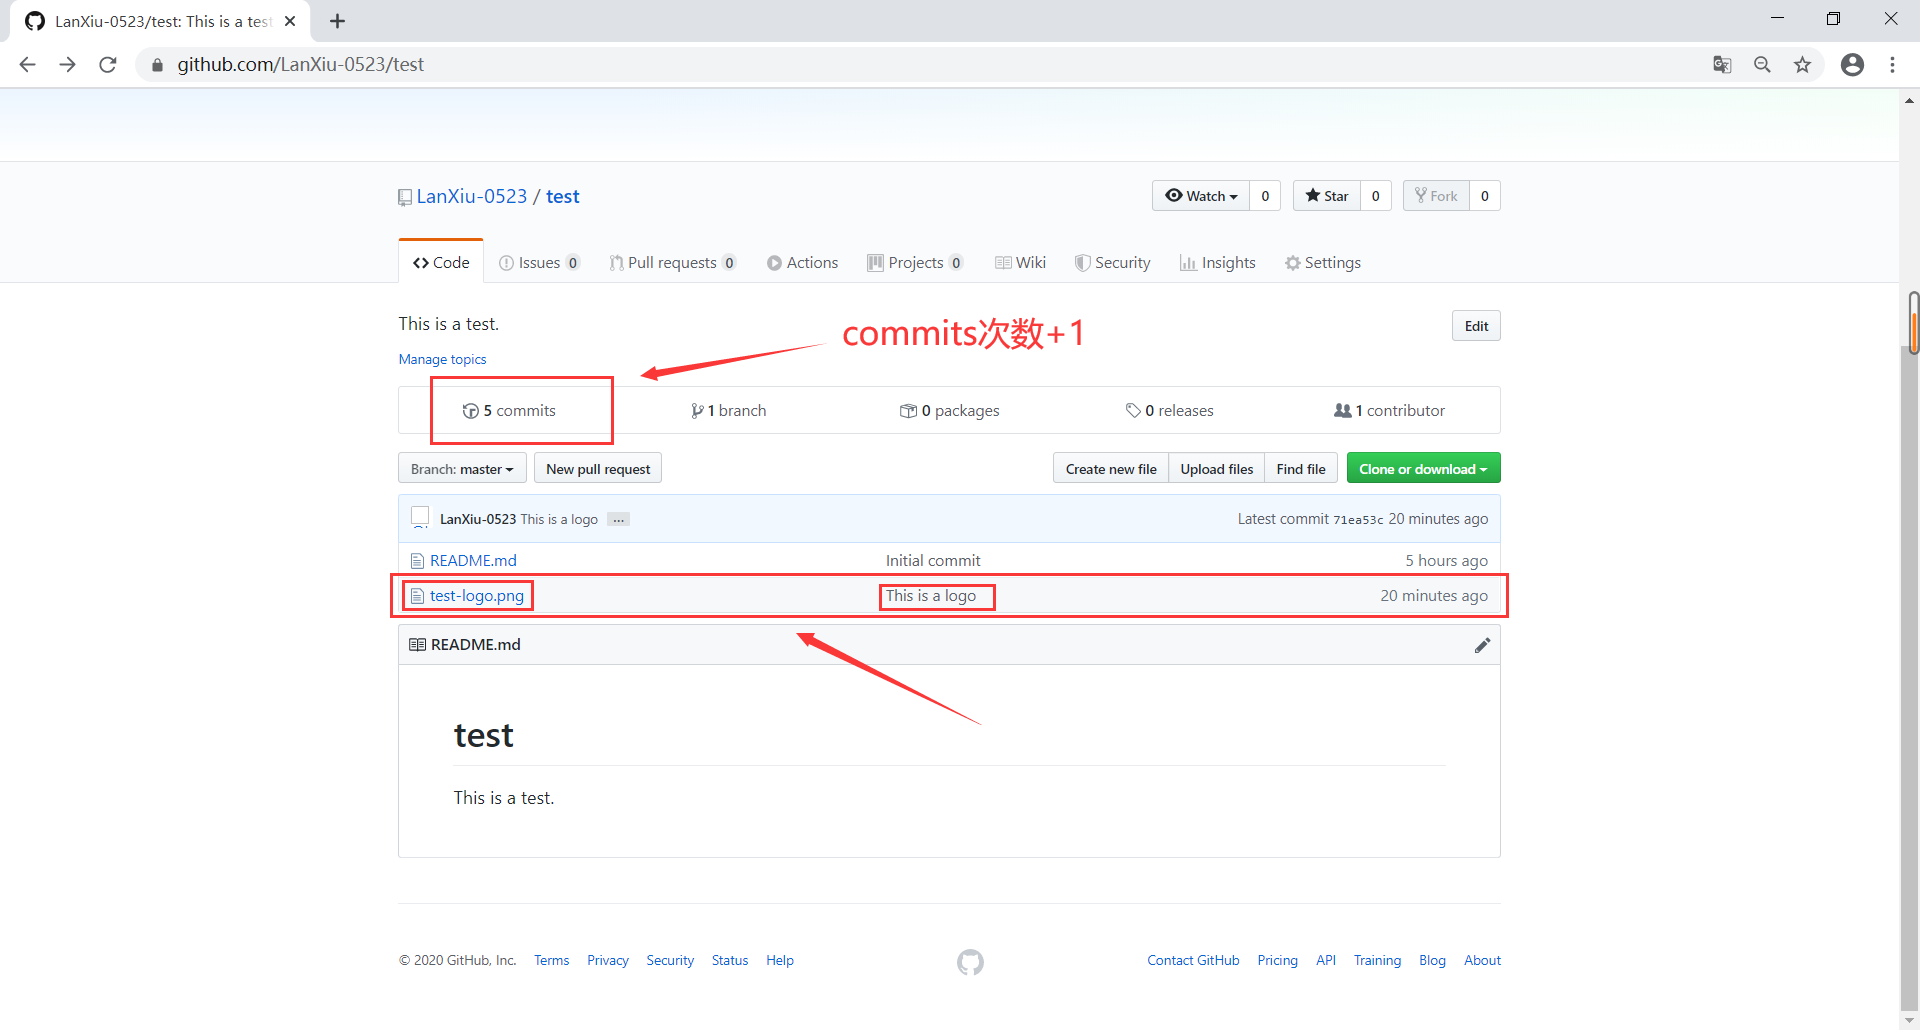
Task: Open the Watch dropdown
Action: point(1199,195)
